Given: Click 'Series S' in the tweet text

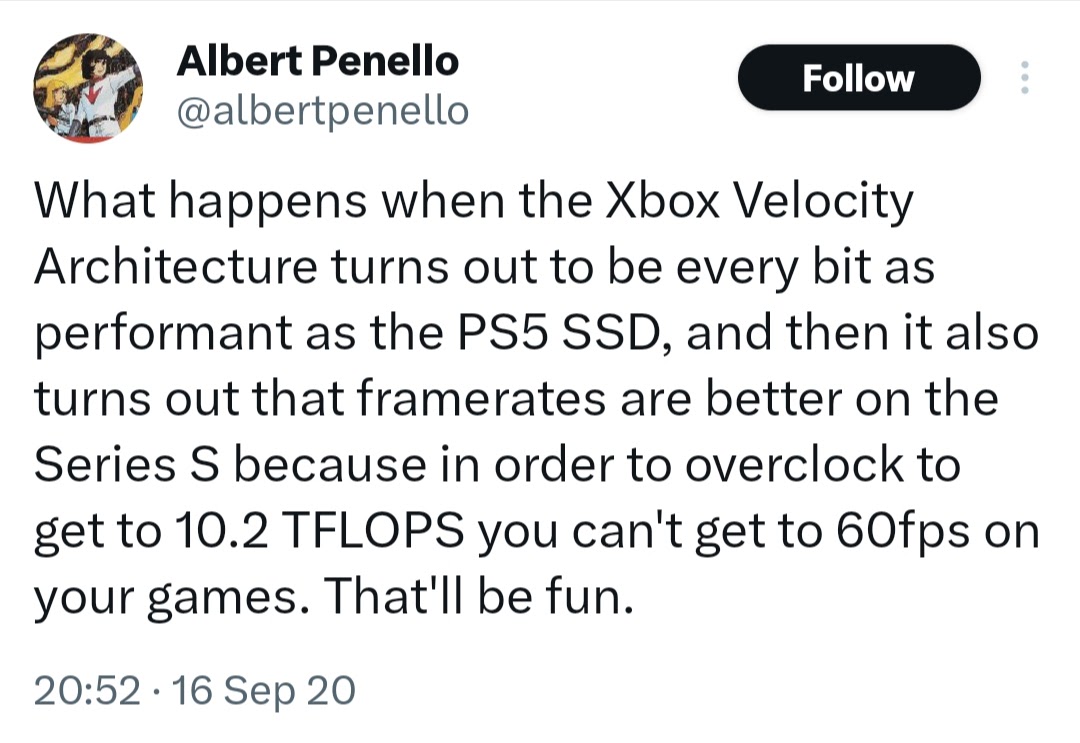Looking at the screenshot, I should pos(127,464).
